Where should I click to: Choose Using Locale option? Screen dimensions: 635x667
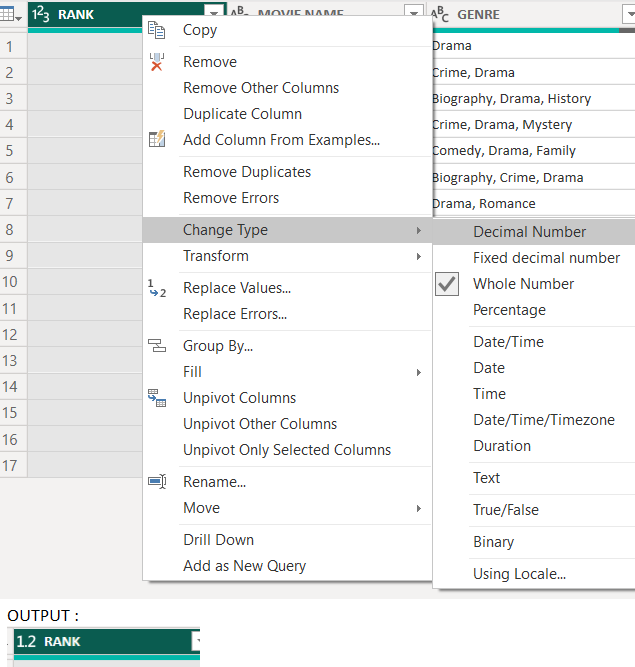click(519, 574)
